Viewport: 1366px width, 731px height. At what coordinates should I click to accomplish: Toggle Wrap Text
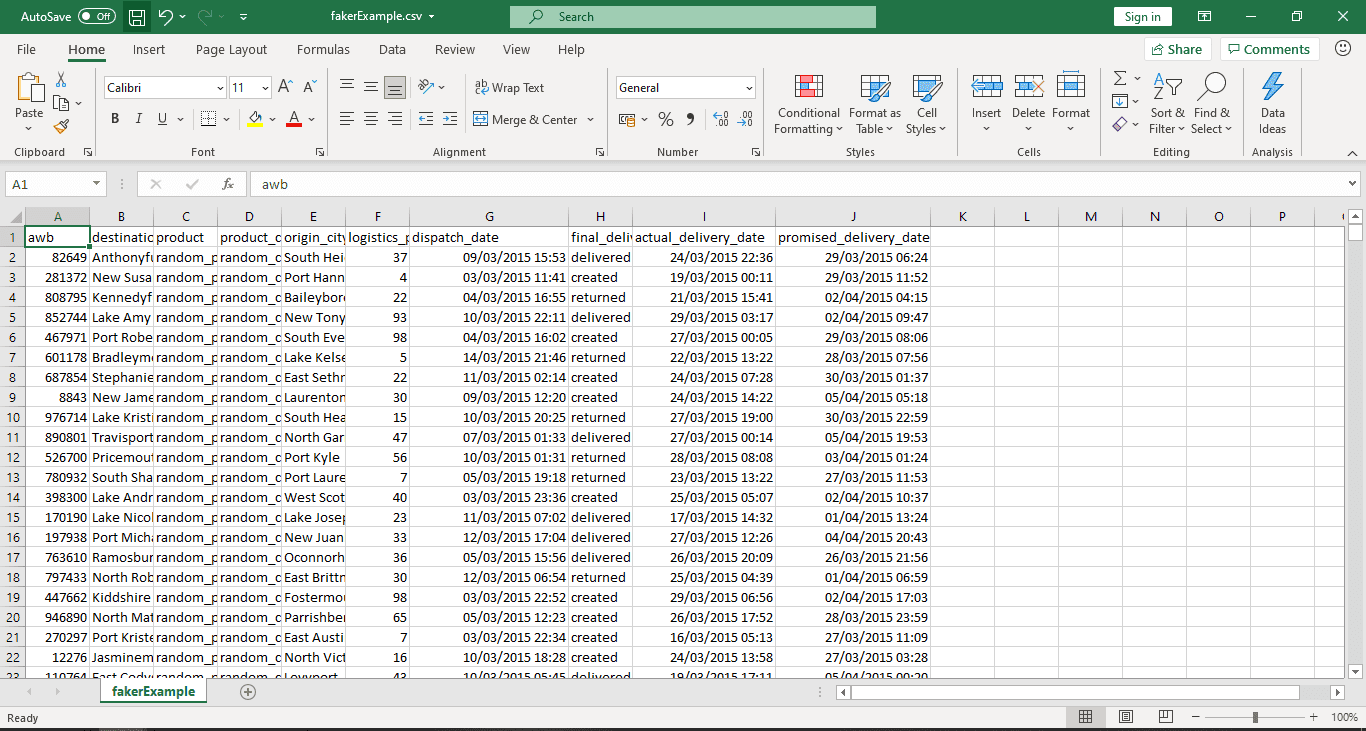pyautogui.click(x=509, y=88)
